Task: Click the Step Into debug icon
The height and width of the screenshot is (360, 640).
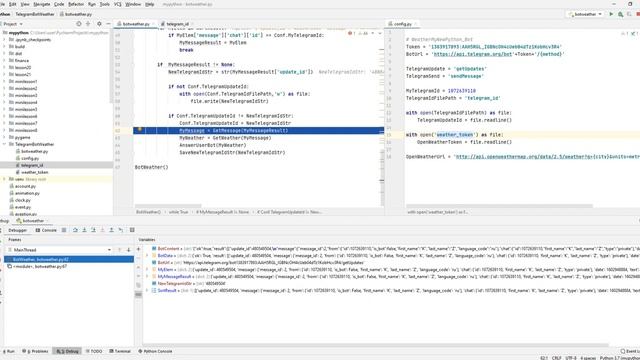Action: (84, 230)
